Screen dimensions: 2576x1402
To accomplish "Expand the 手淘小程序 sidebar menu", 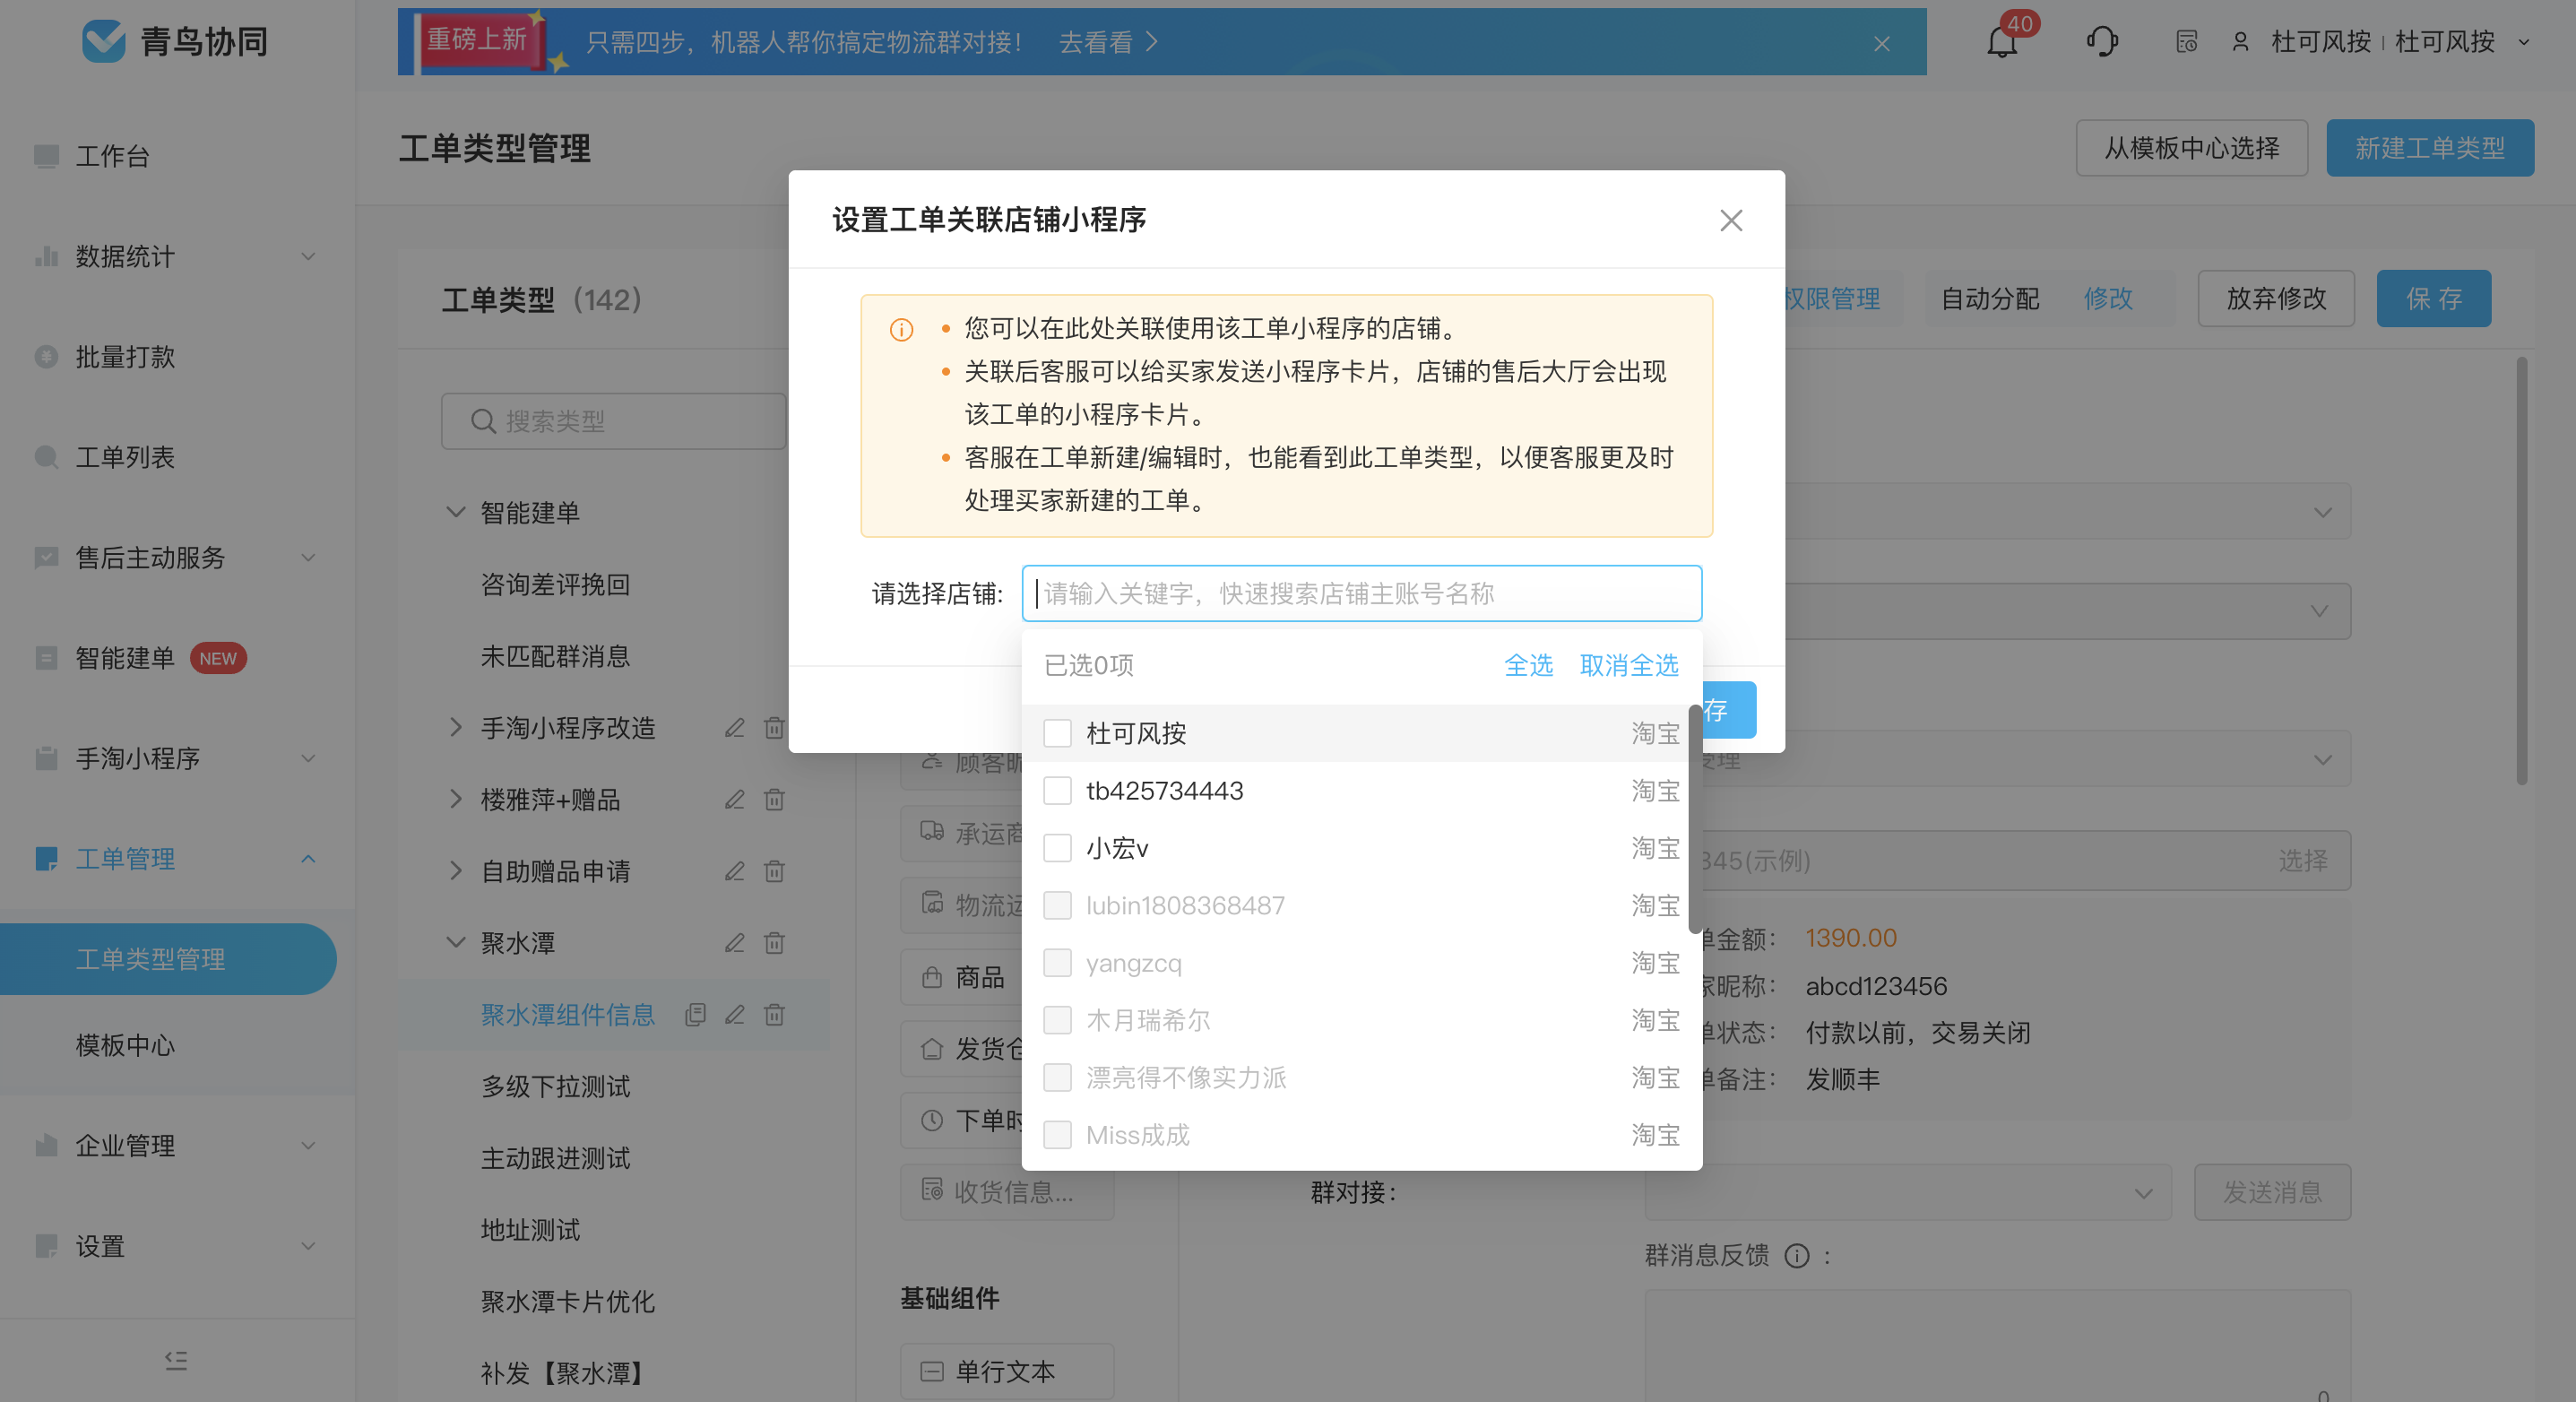I will coord(308,758).
